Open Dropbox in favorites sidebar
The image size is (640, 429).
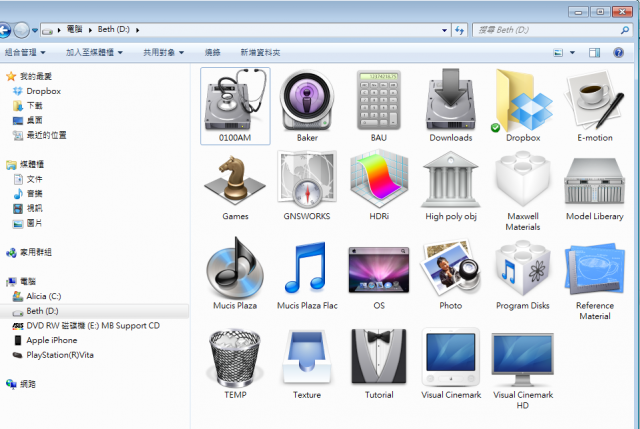pyautogui.click(x=37, y=91)
